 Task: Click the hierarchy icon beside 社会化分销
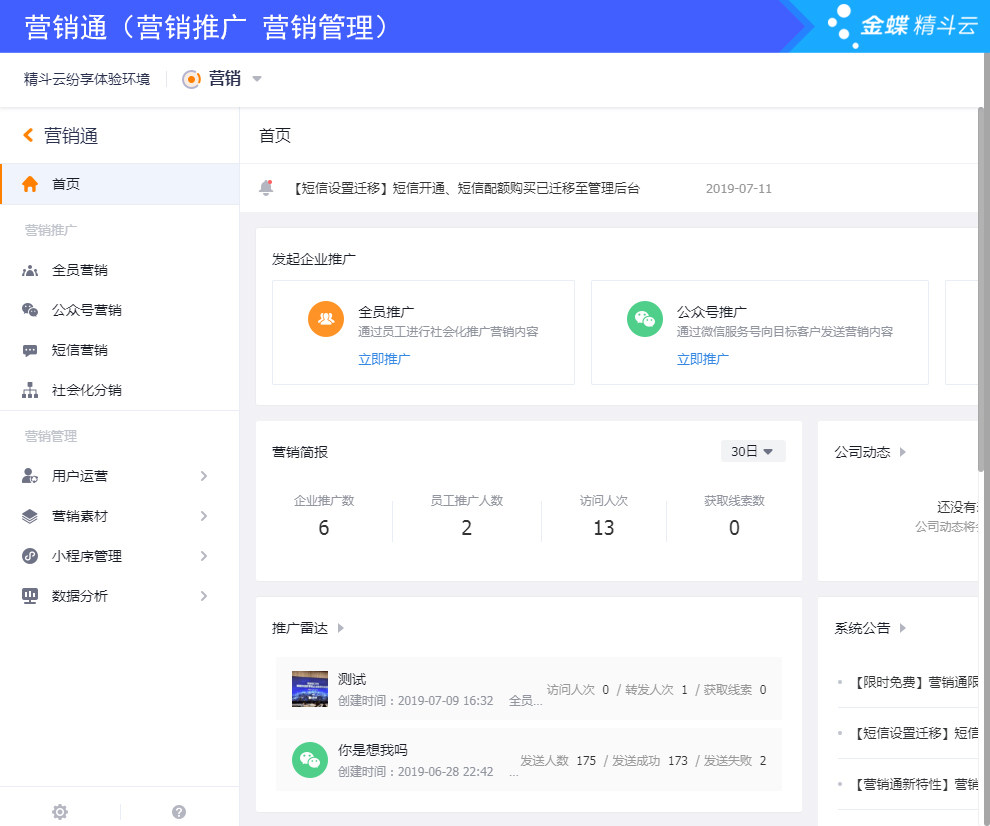[x=30, y=390]
